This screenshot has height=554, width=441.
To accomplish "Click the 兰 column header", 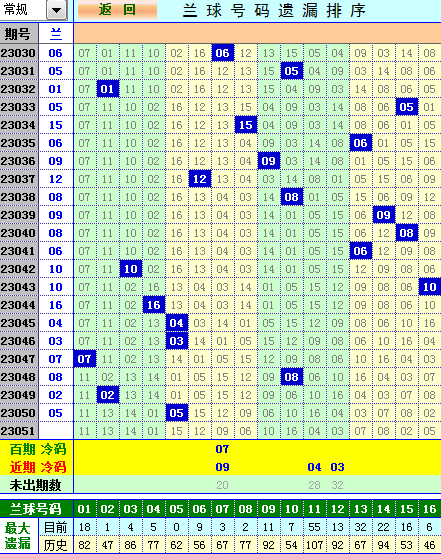I will (x=56, y=34).
